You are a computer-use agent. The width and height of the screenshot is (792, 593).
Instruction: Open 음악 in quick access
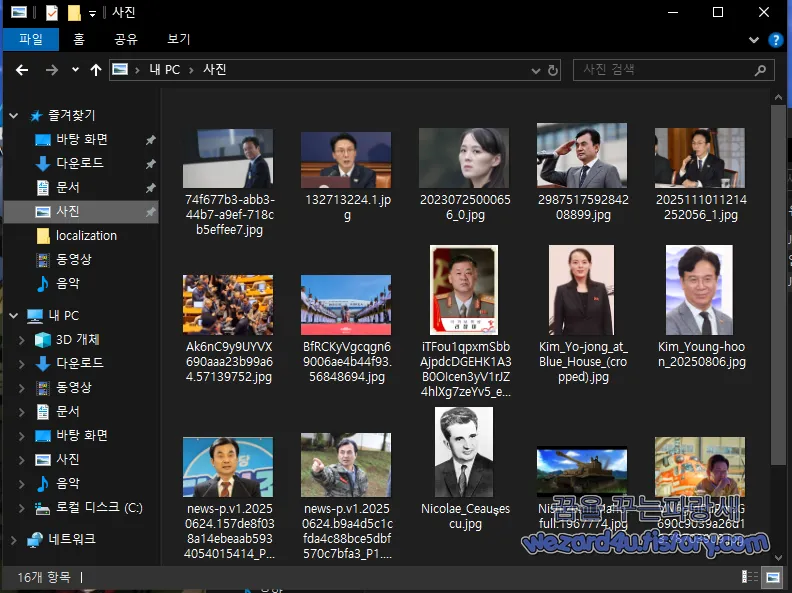pos(67,283)
